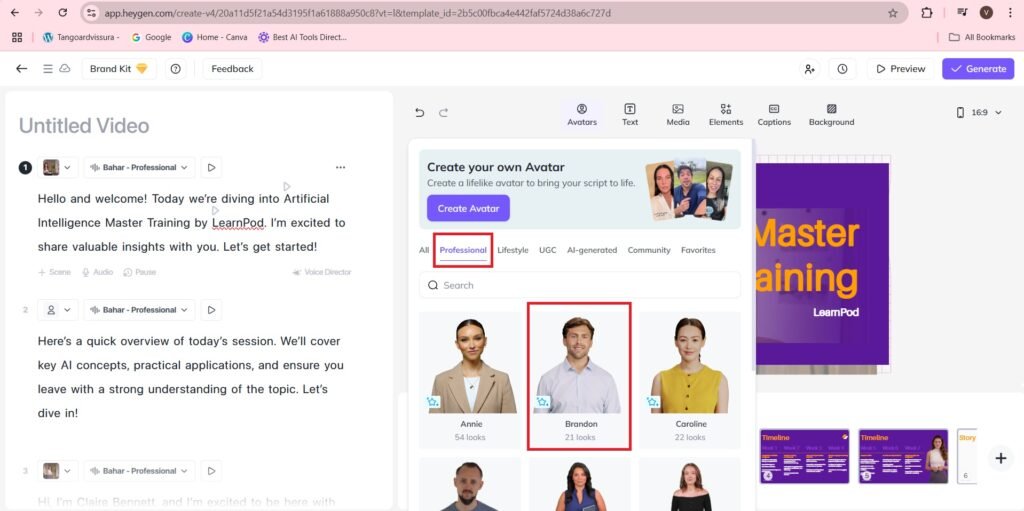Screen dimensions: 1024x511
Task: Click the avatar Search field
Action: point(580,285)
